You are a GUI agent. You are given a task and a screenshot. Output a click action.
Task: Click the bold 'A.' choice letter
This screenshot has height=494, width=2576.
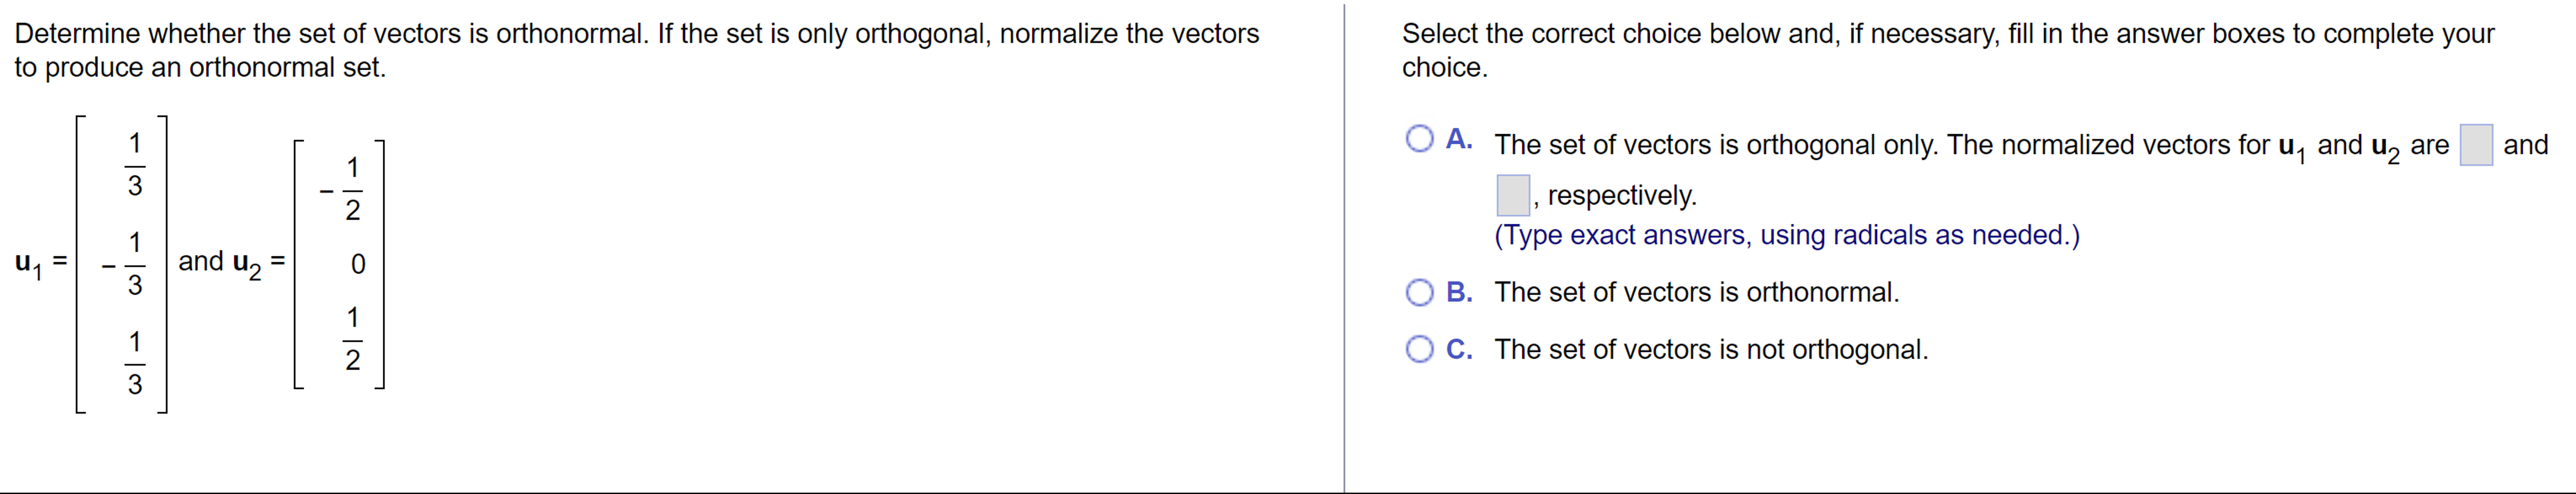click(1459, 139)
